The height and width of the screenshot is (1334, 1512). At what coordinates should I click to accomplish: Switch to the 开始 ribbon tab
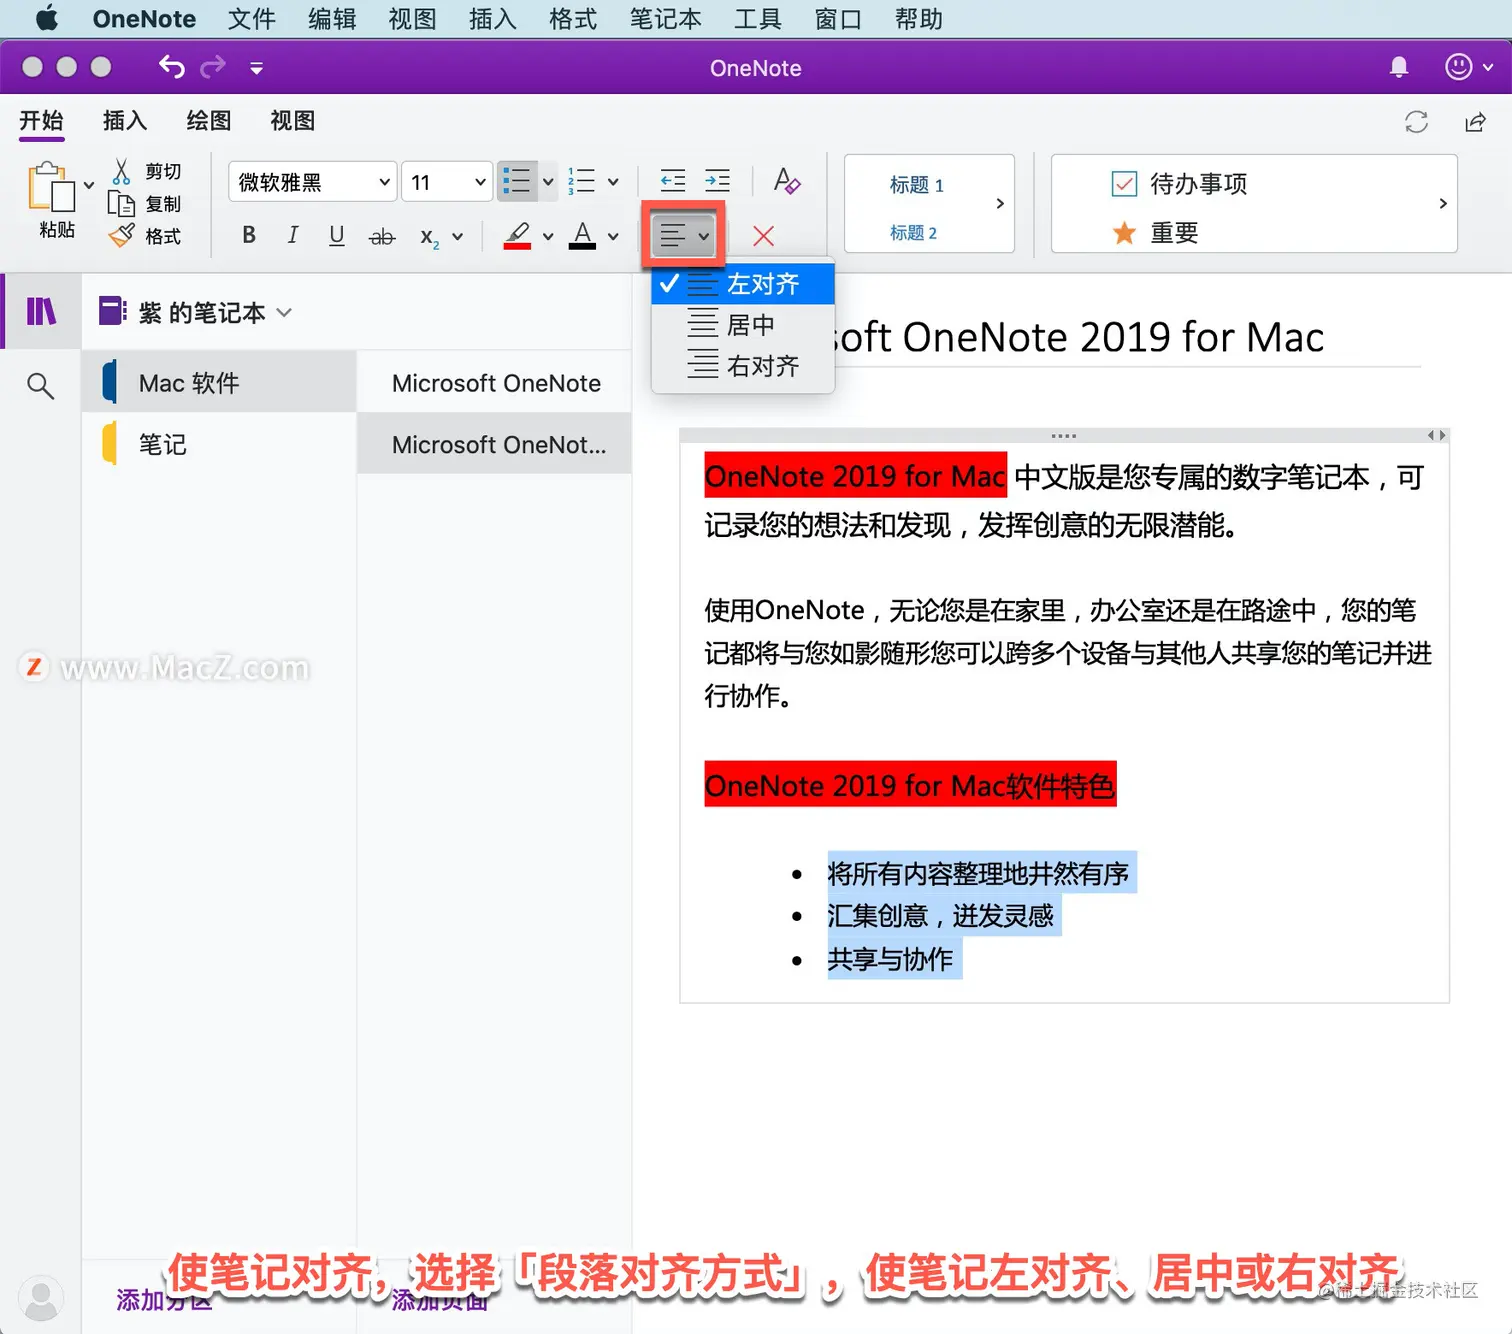pyautogui.click(x=42, y=121)
